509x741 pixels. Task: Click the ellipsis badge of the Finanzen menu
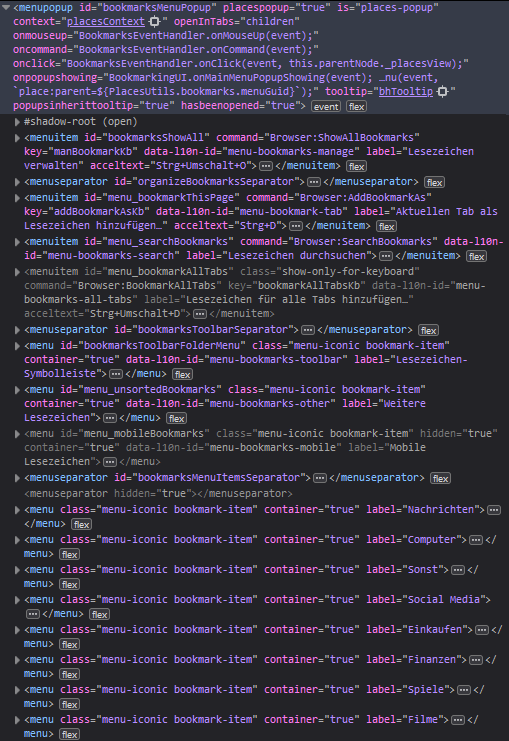476,660
